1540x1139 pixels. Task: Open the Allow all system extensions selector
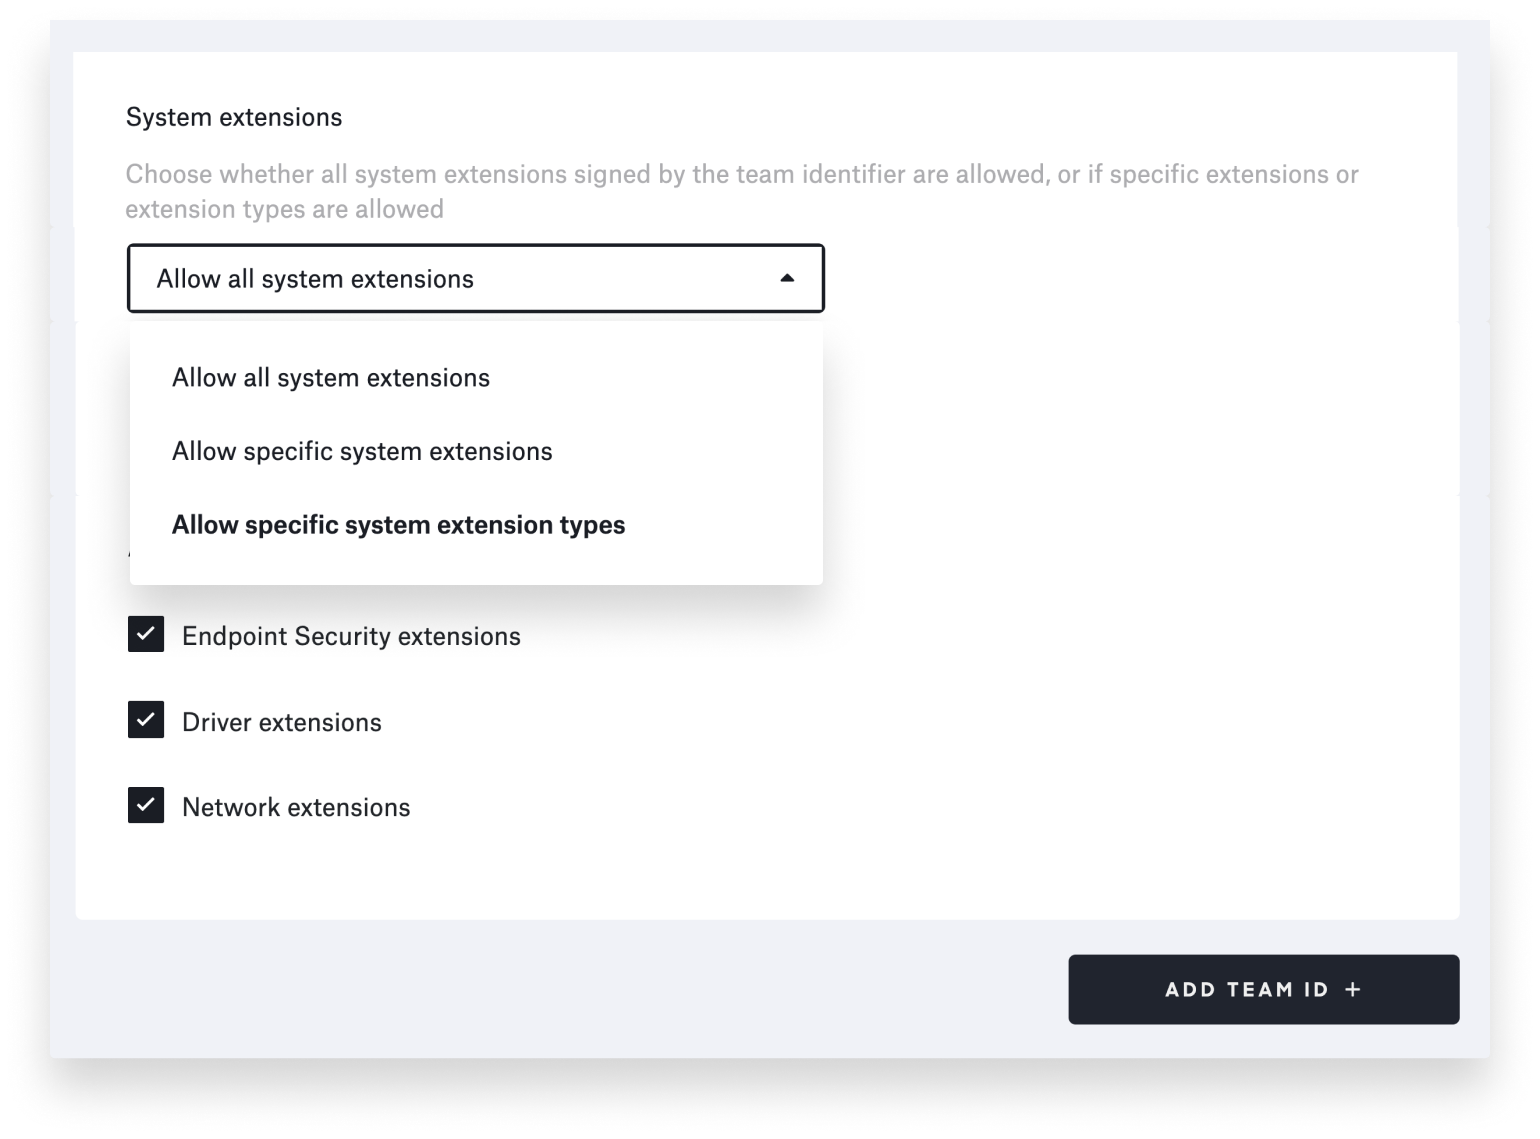475,278
